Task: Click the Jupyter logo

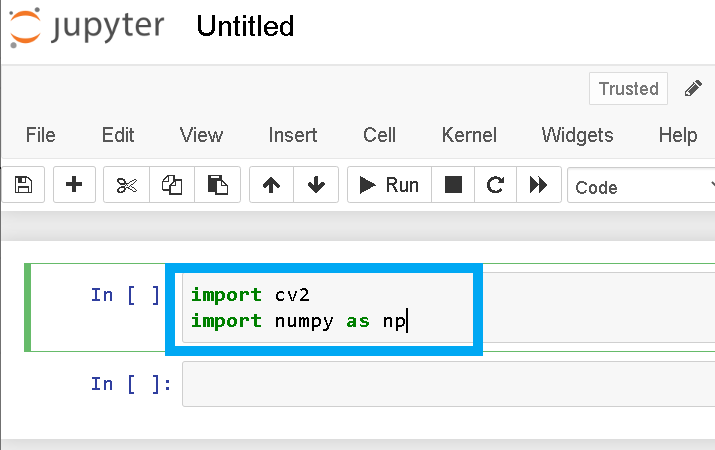Action: tap(87, 27)
